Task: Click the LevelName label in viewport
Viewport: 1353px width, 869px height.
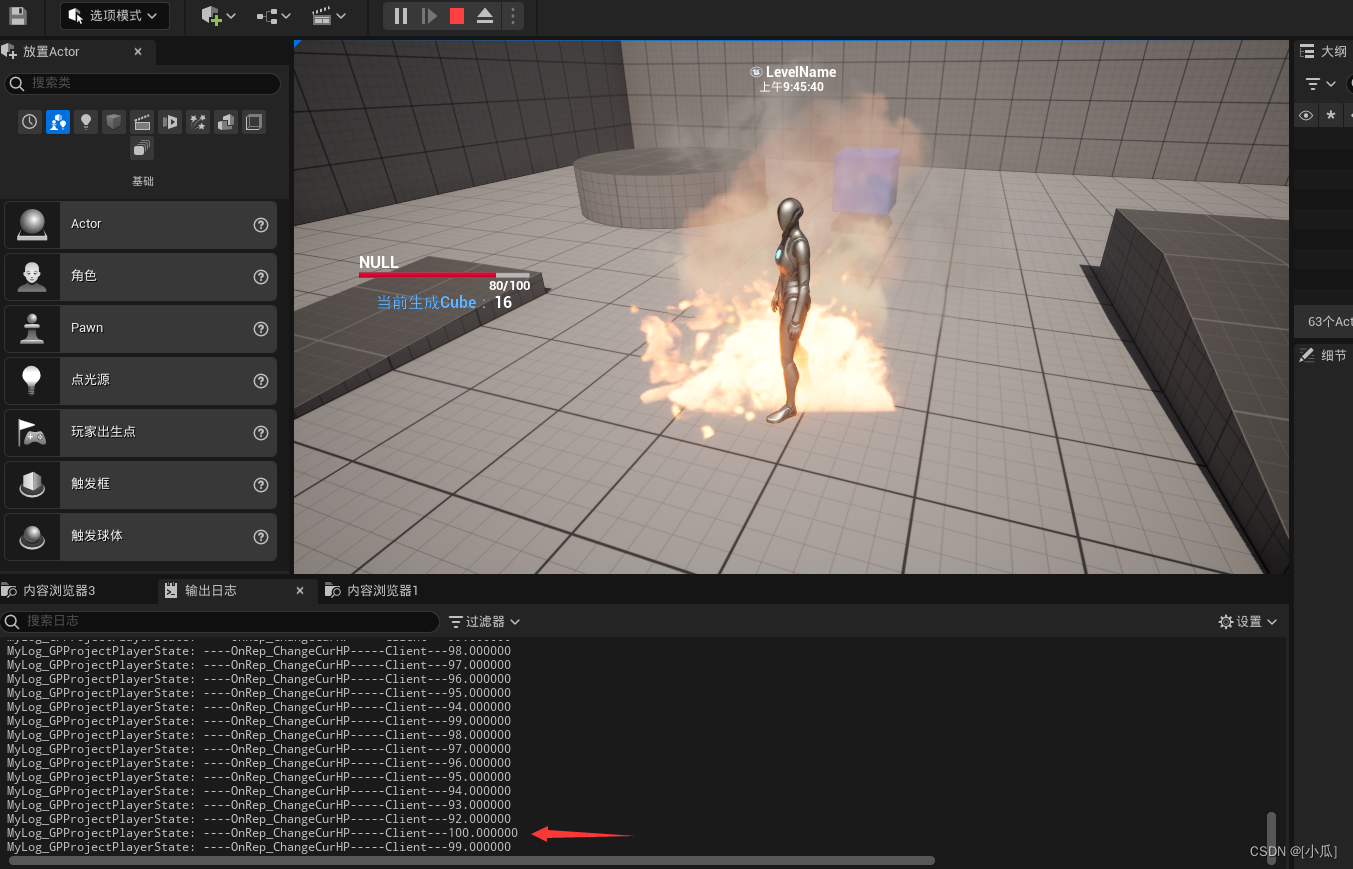Action: coord(801,72)
